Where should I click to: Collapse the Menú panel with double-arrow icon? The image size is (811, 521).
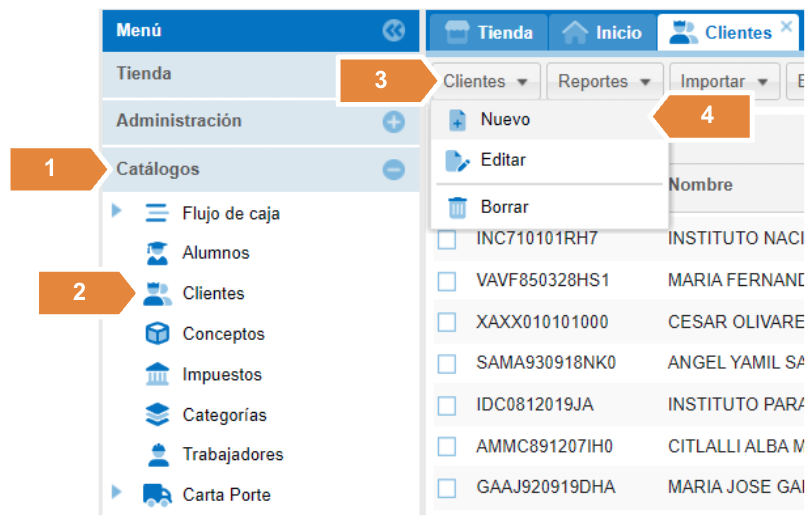click(x=394, y=31)
